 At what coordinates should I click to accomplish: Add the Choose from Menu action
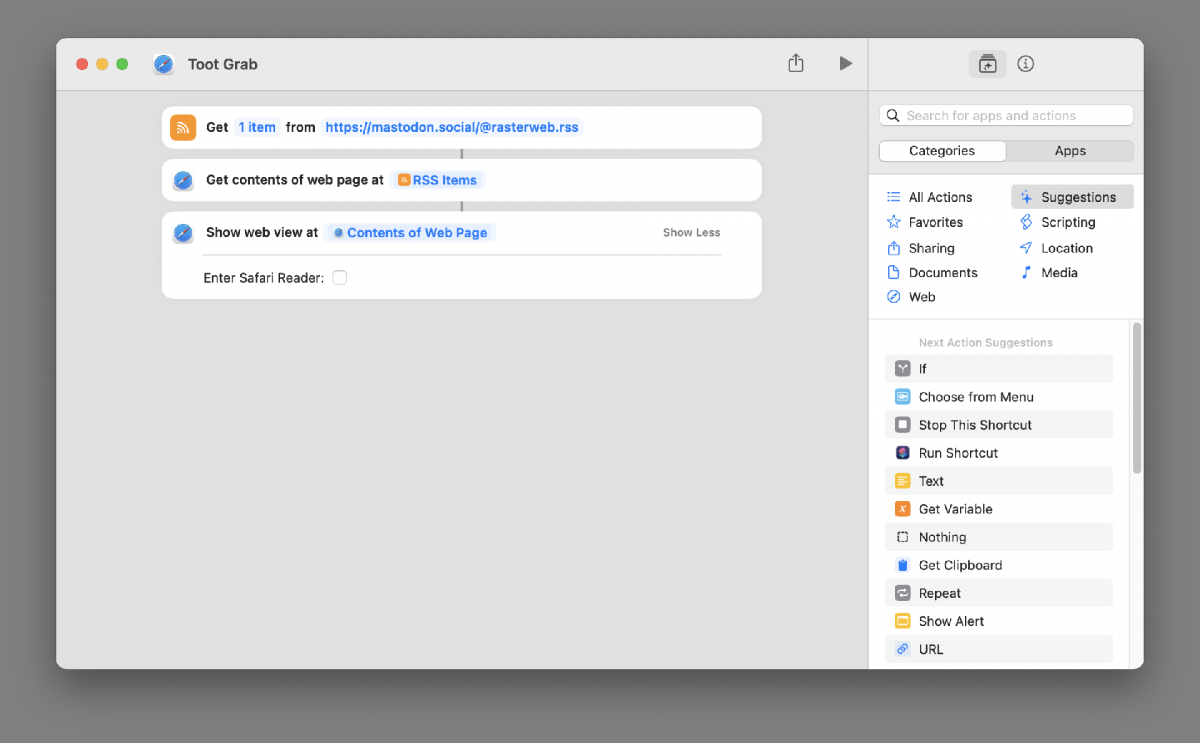pyautogui.click(x=975, y=397)
